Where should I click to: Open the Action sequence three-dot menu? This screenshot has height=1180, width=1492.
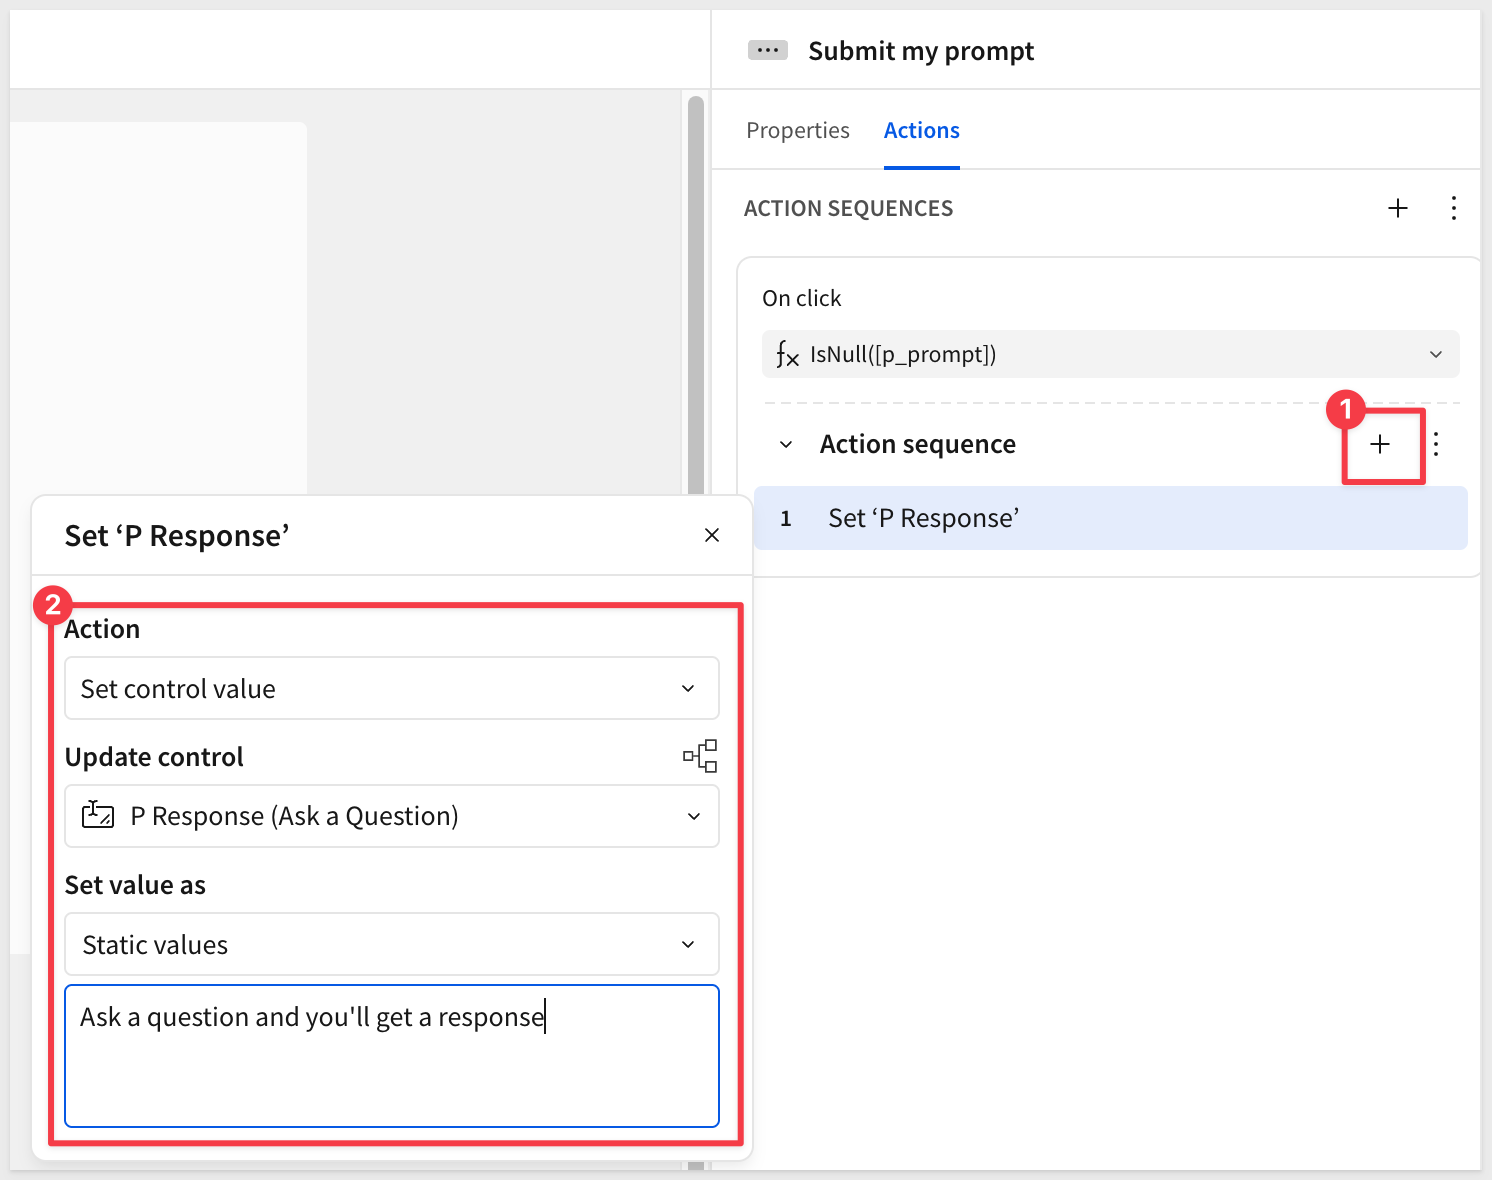tap(1436, 445)
